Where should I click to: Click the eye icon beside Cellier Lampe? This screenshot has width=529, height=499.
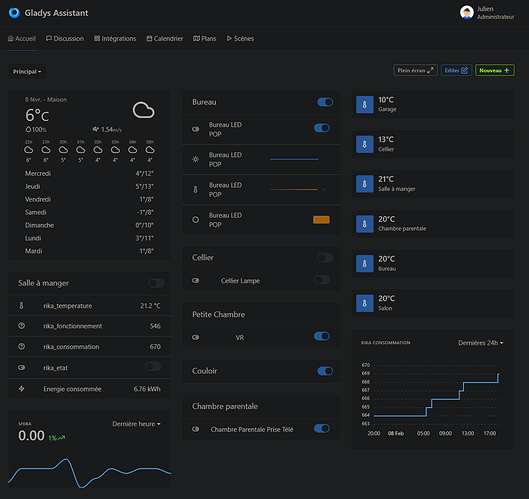point(195,280)
